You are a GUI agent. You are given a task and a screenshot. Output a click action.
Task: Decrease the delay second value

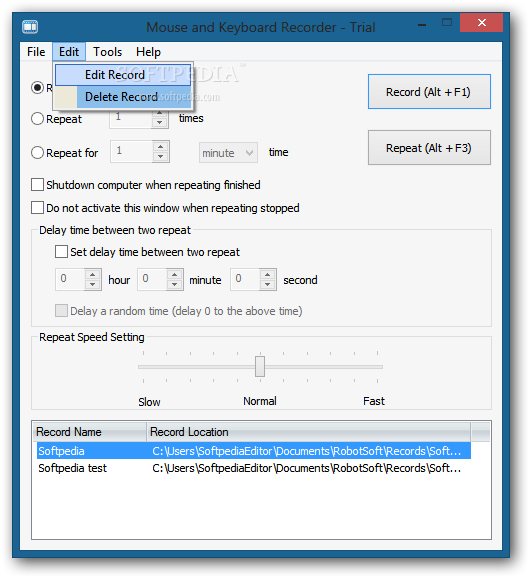click(x=268, y=285)
